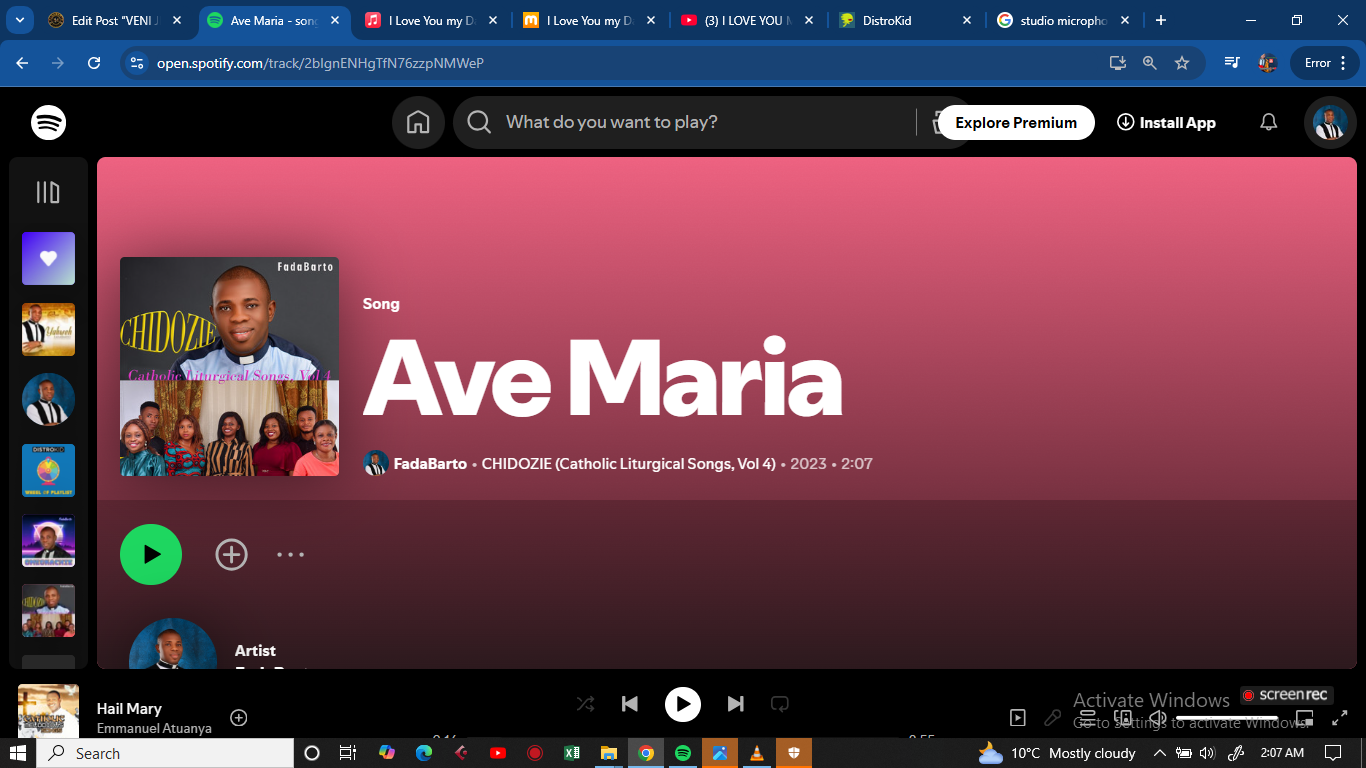Open Spotify from Windows taskbar
Viewport: 1366px width, 768px height.
tap(683, 753)
